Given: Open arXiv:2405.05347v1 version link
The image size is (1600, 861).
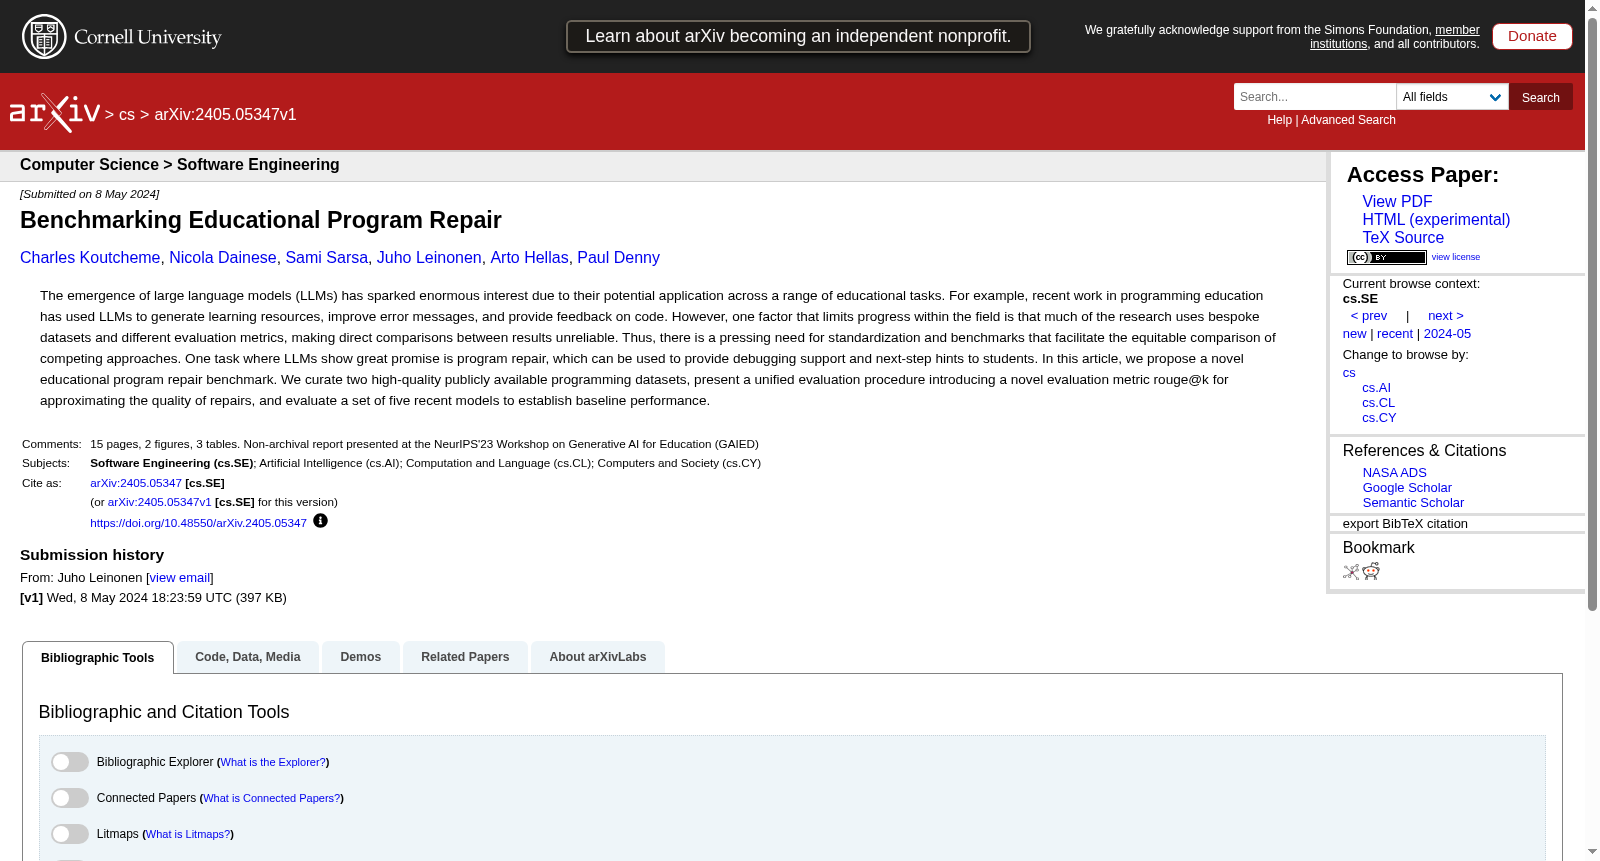Looking at the screenshot, I should 159,502.
